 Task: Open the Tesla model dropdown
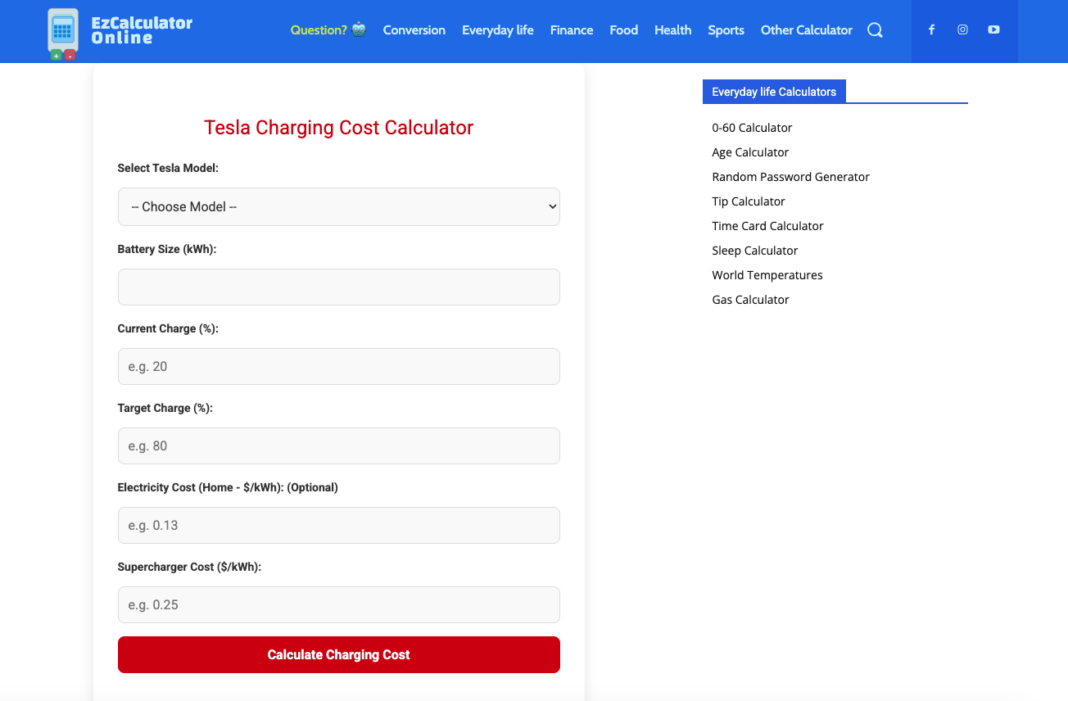[x=338, y=207]
